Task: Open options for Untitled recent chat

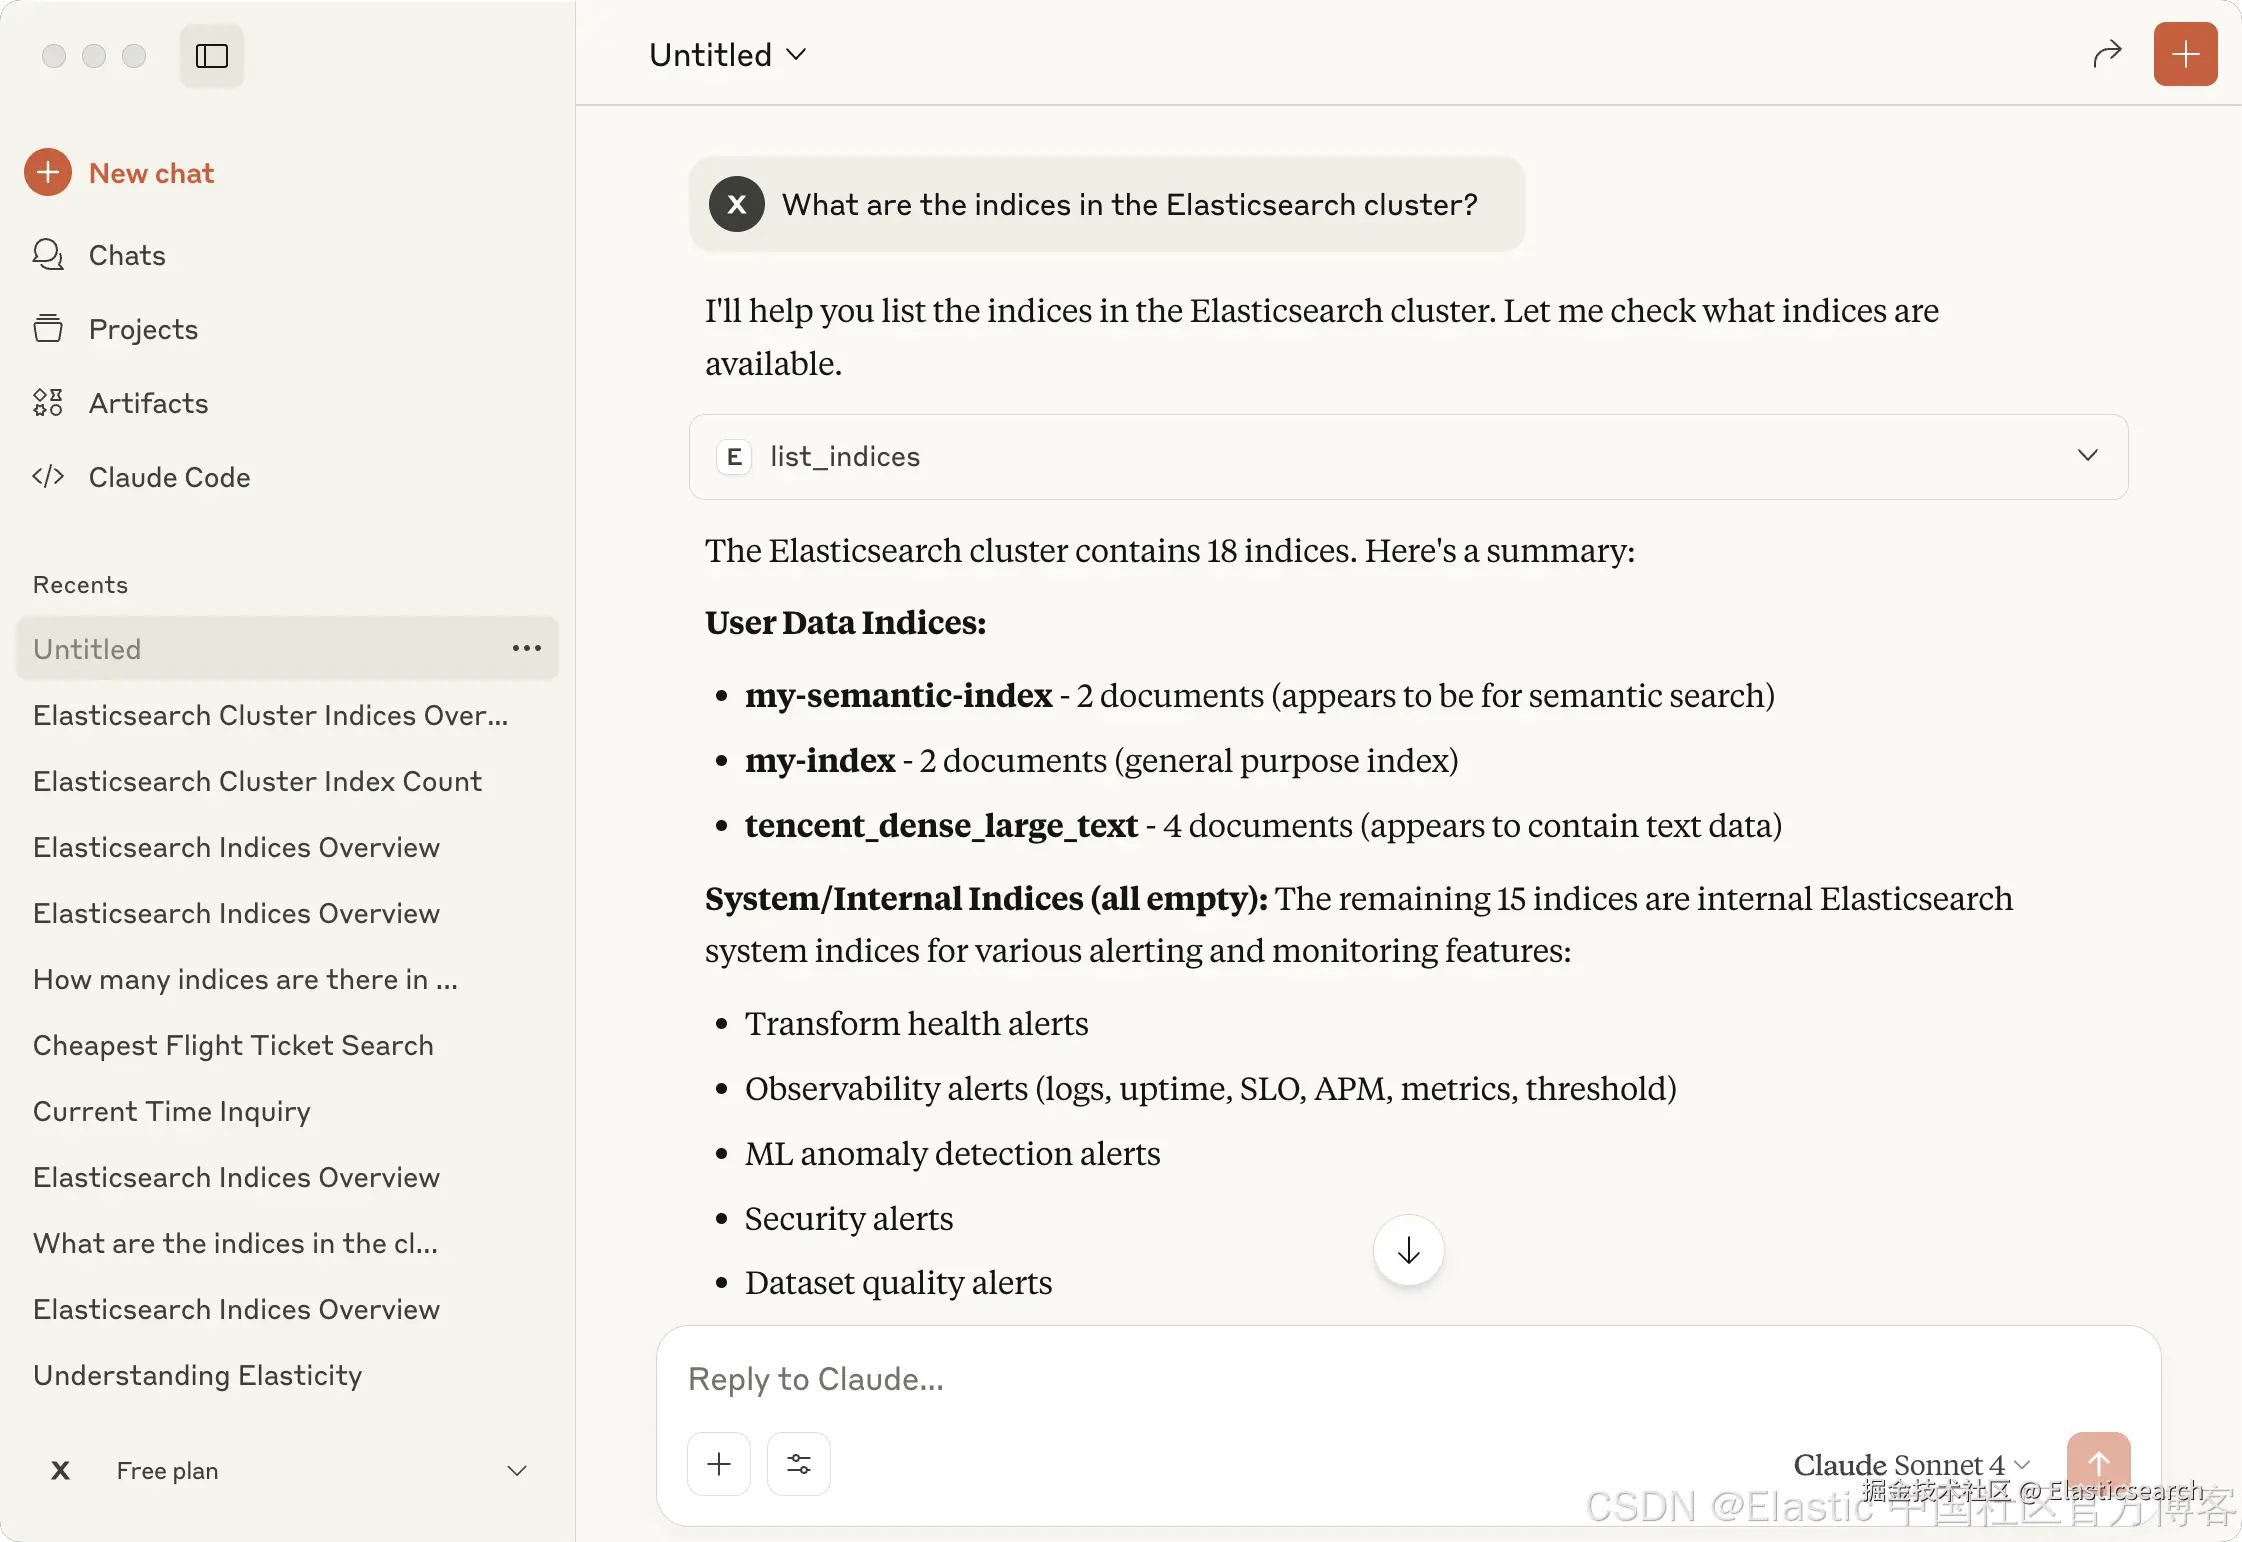Action: pos(527,648)
